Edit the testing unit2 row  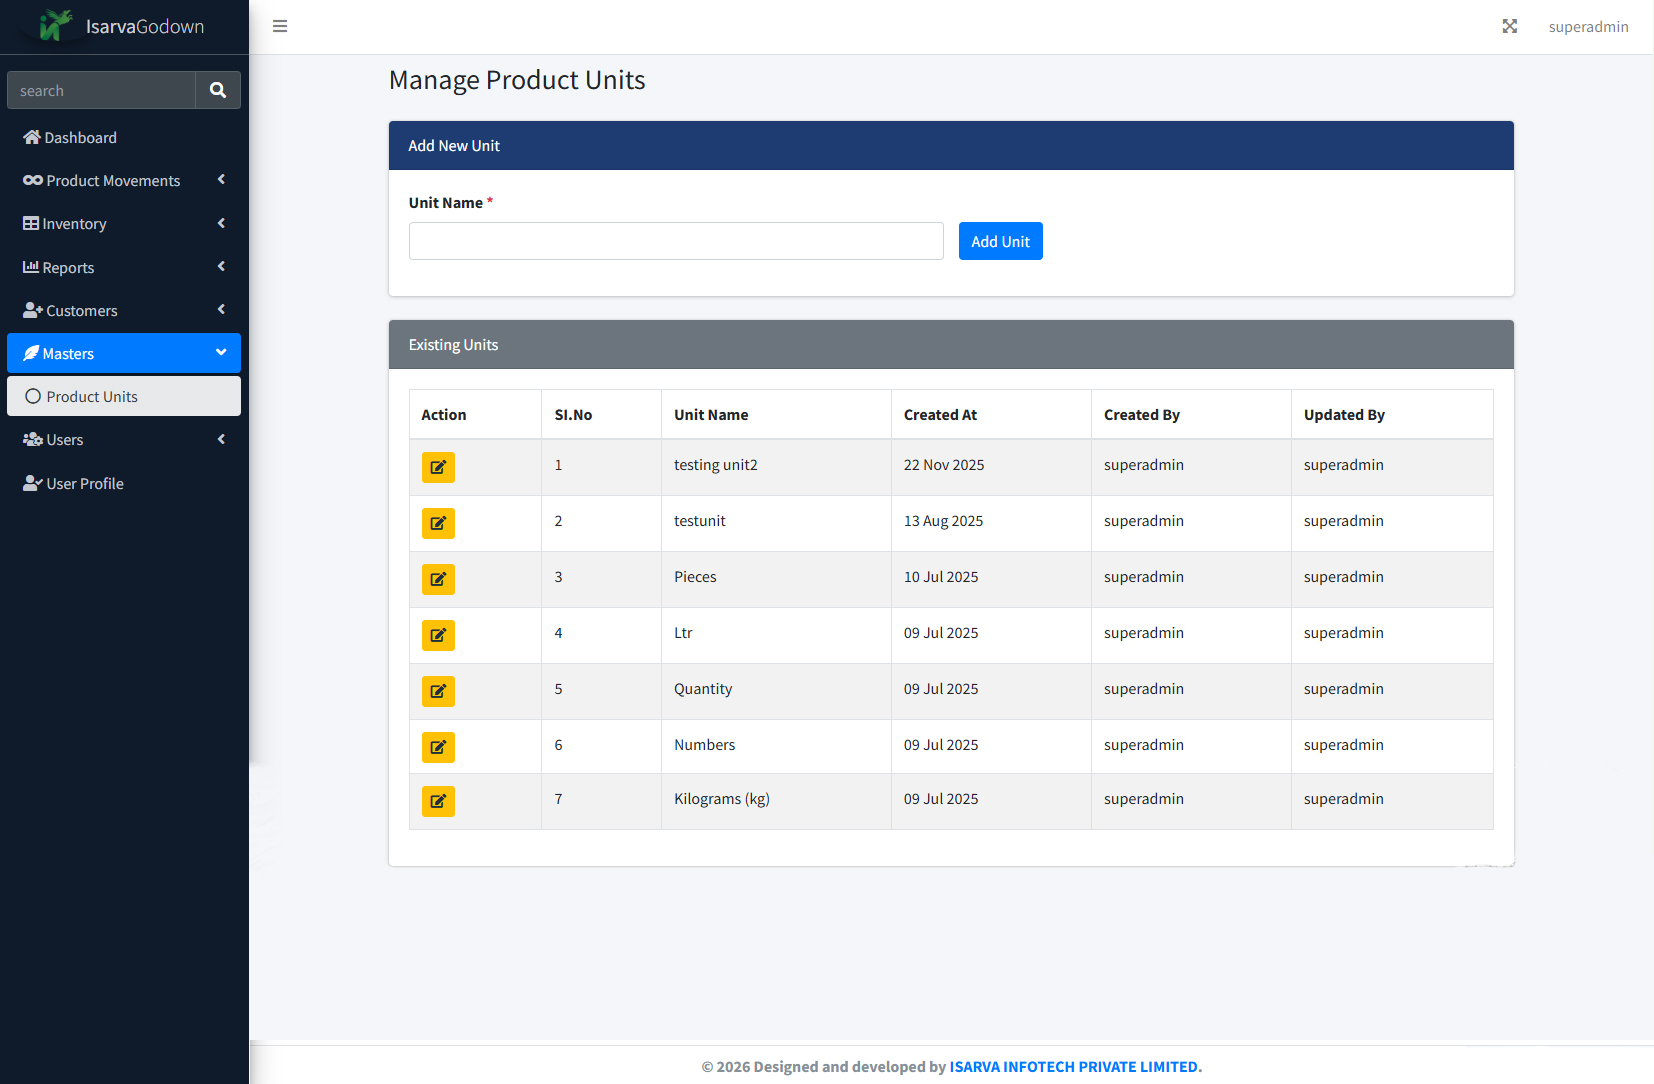[438, 467]
